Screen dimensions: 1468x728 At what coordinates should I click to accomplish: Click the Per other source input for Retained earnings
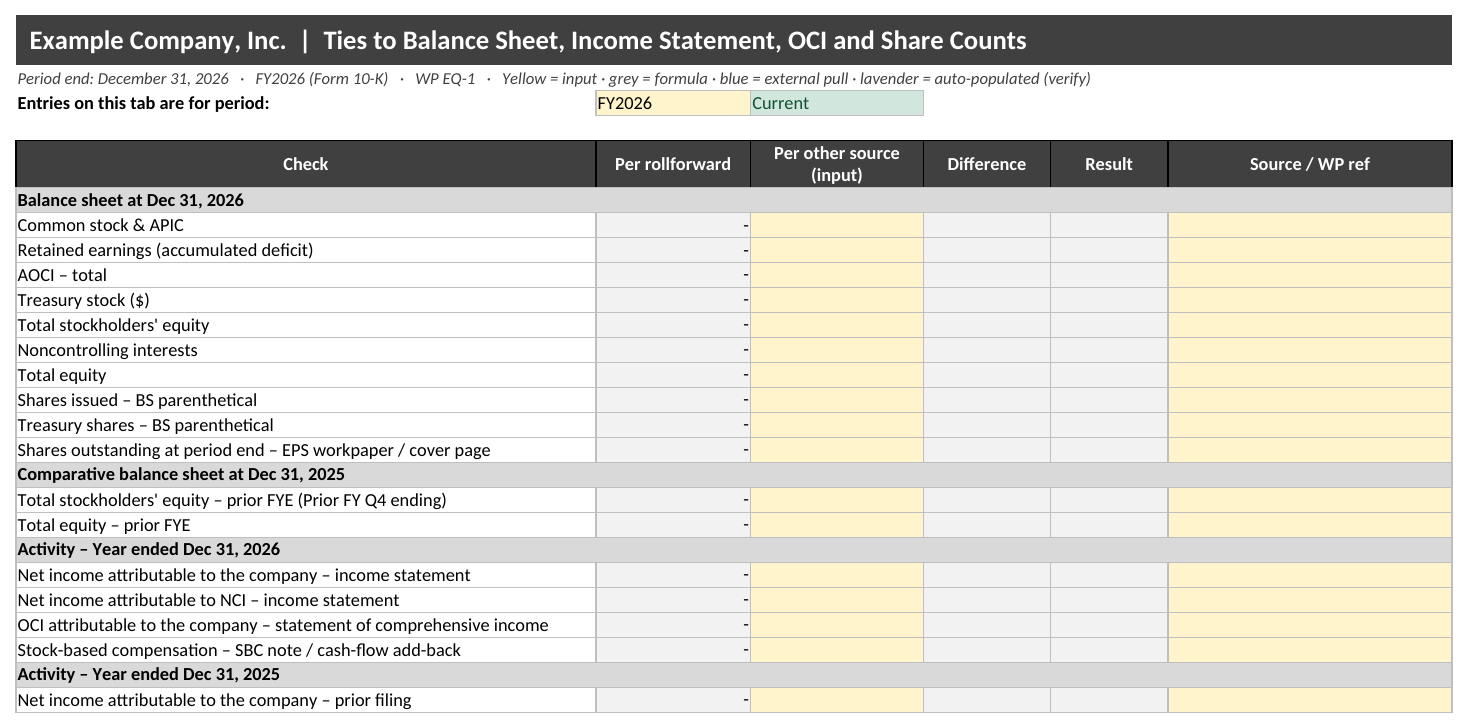pos(837,250)
